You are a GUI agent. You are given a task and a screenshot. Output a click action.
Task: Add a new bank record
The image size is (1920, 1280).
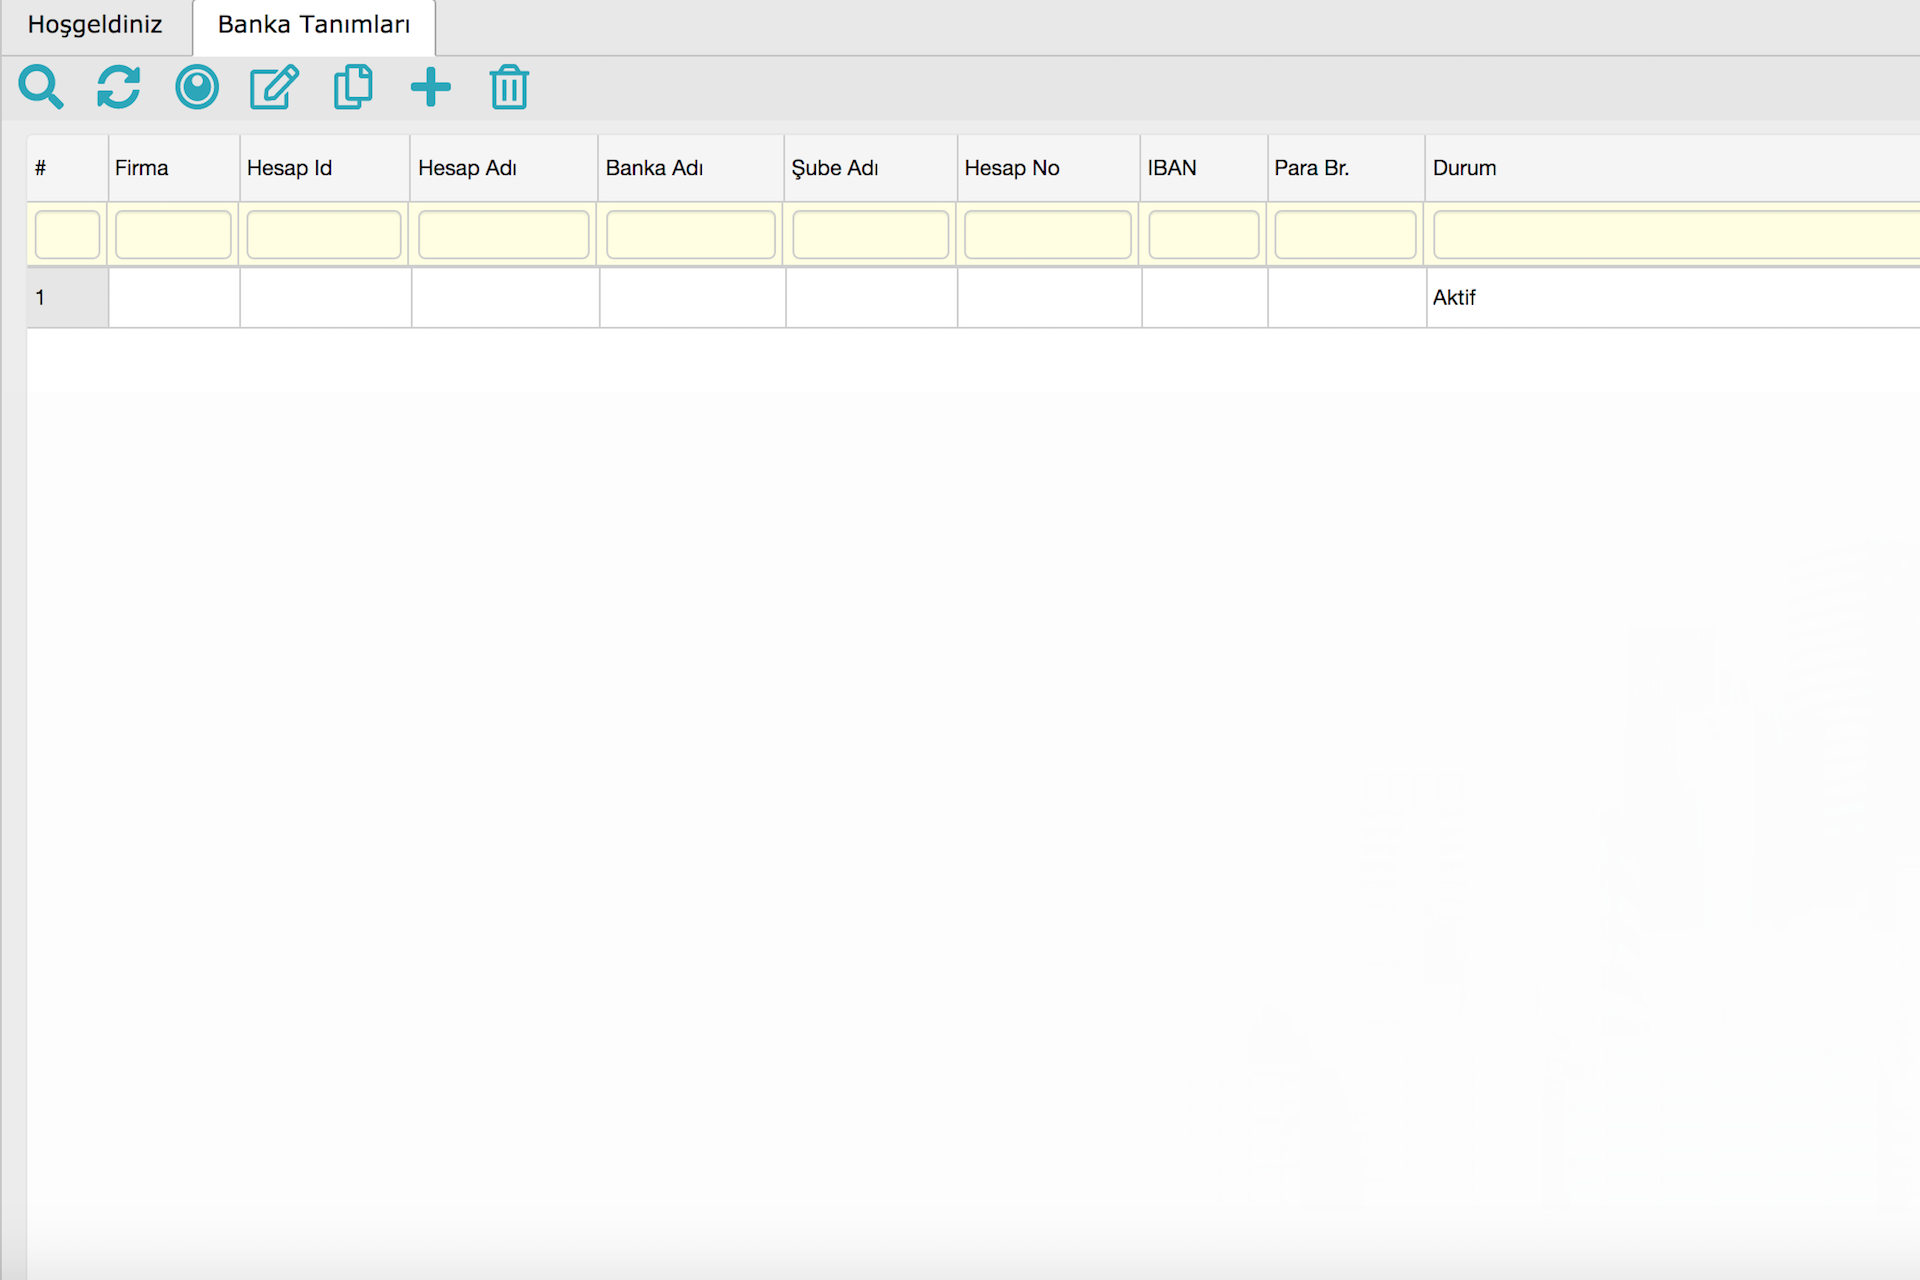click(431, 87)
